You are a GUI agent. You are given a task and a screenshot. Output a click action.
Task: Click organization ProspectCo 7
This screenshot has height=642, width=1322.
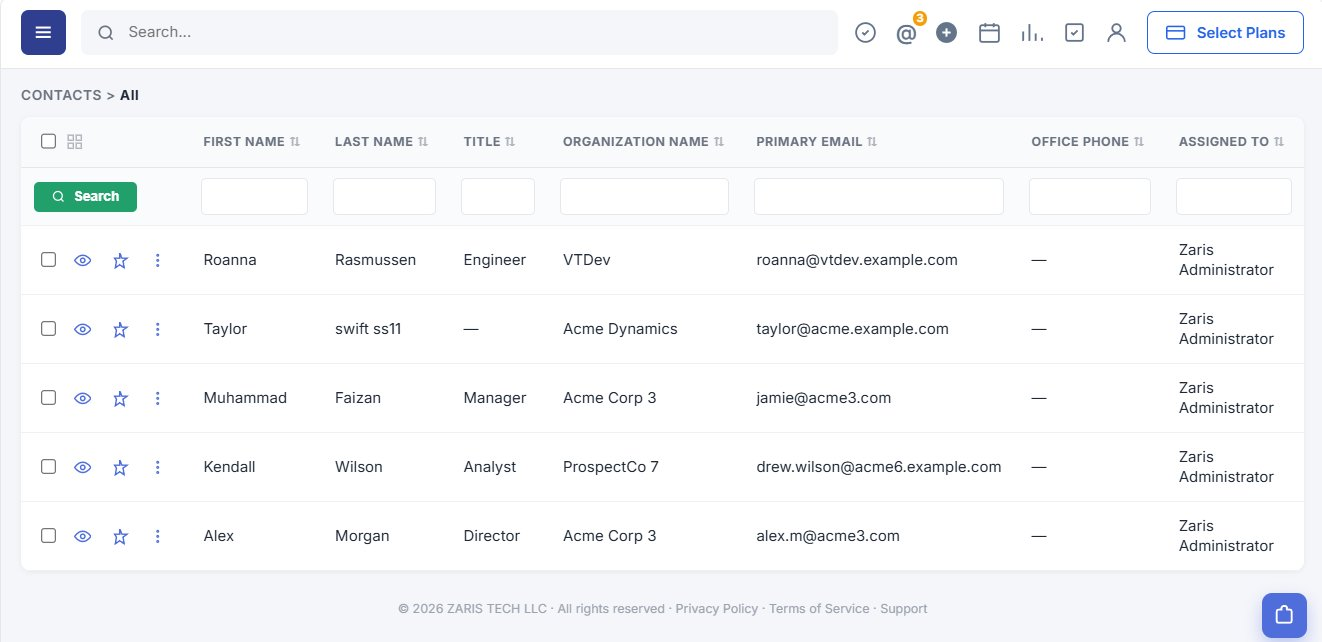pos(611,467)
